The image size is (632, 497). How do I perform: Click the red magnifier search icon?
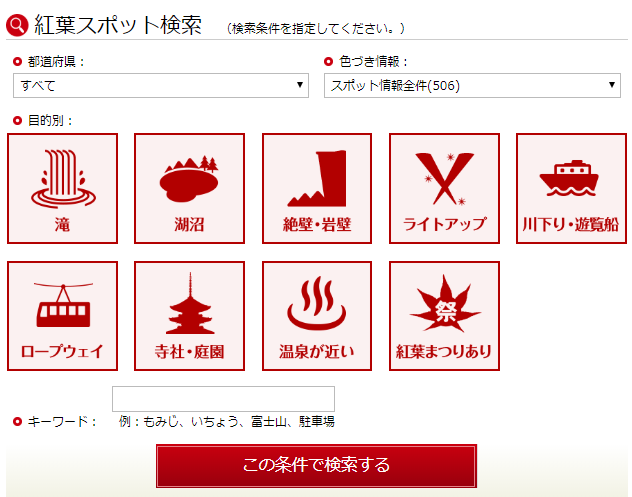[17, 25]
